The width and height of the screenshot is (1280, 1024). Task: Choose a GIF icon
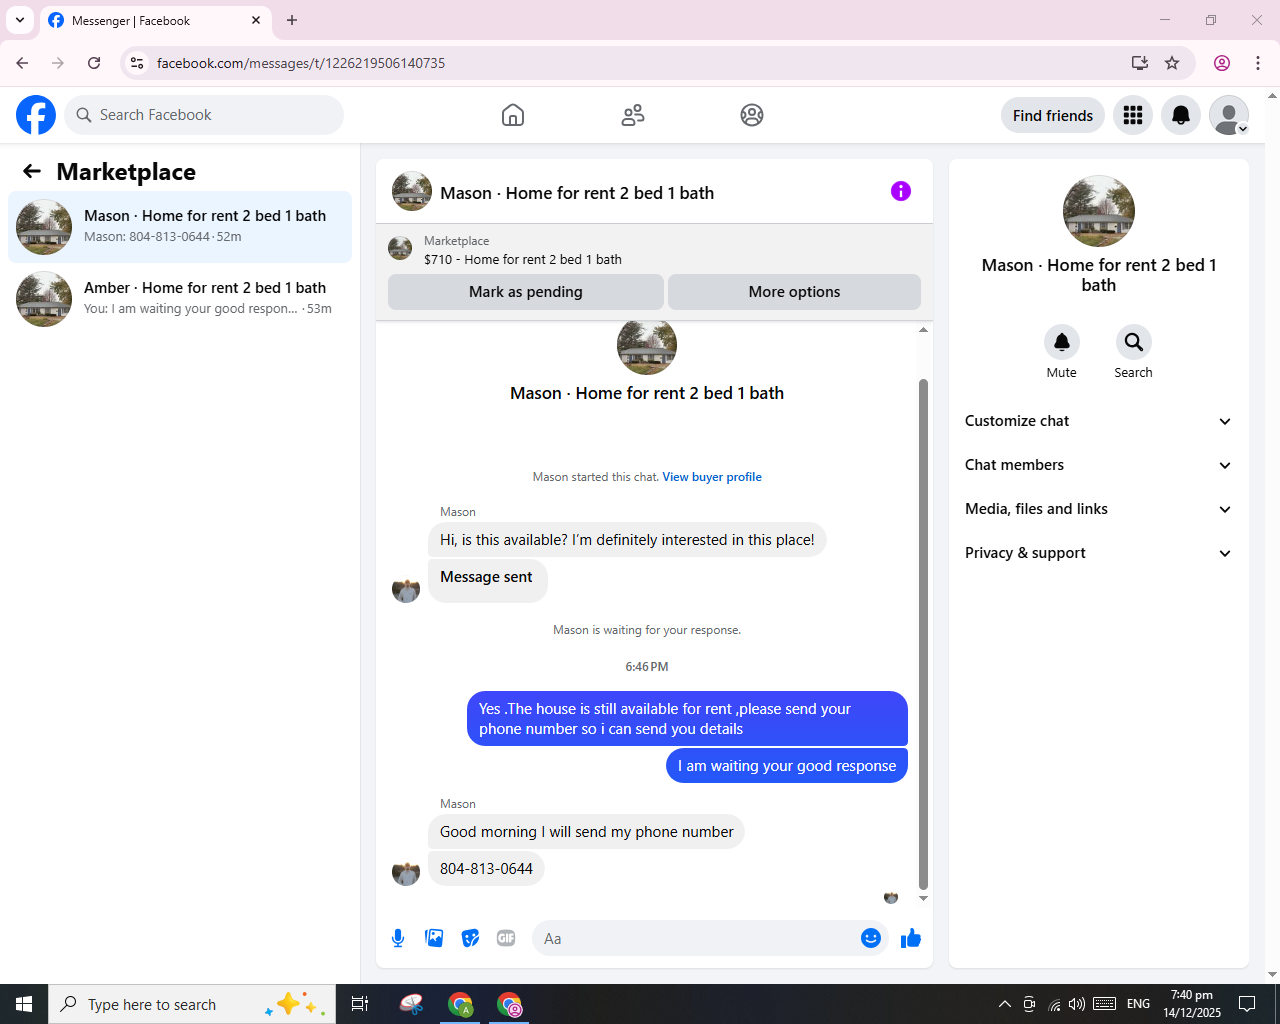point(506,938)
